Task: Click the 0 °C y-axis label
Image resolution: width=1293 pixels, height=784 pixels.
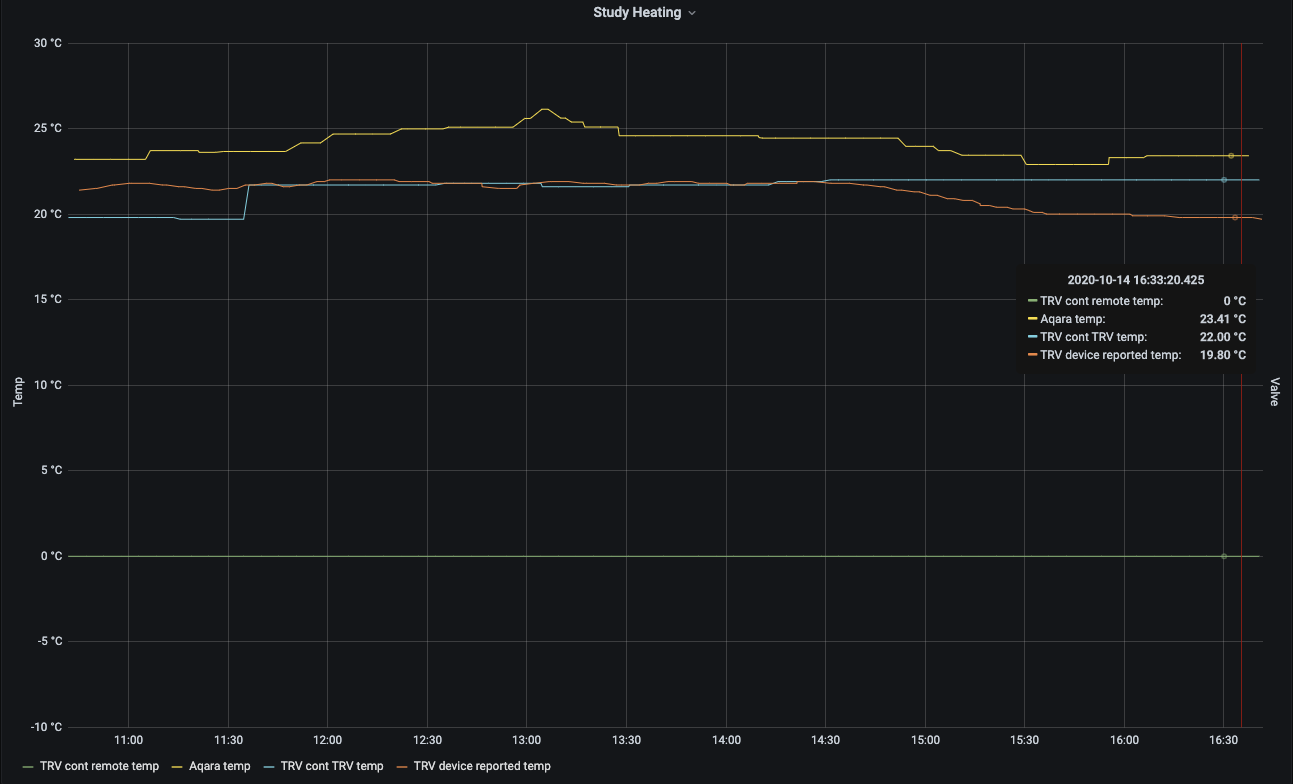Action: [50, 556]
